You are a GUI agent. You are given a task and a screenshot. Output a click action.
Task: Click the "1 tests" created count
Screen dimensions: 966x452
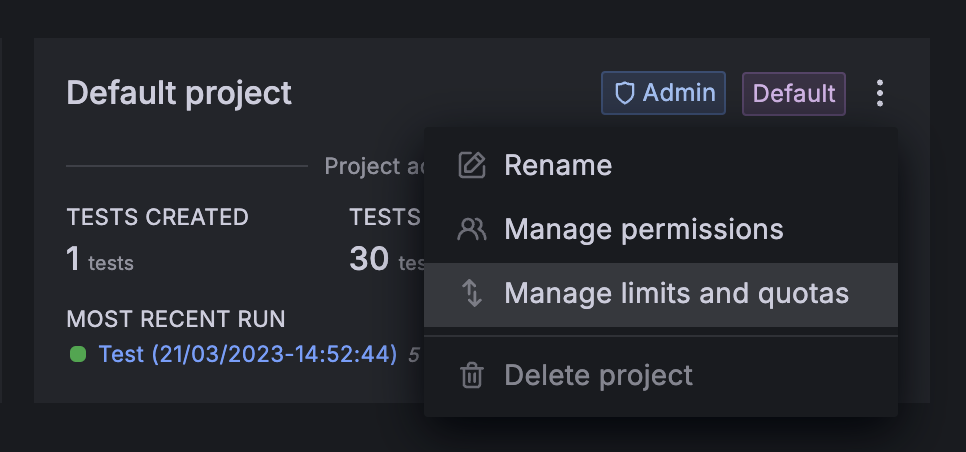click(100, 261)
